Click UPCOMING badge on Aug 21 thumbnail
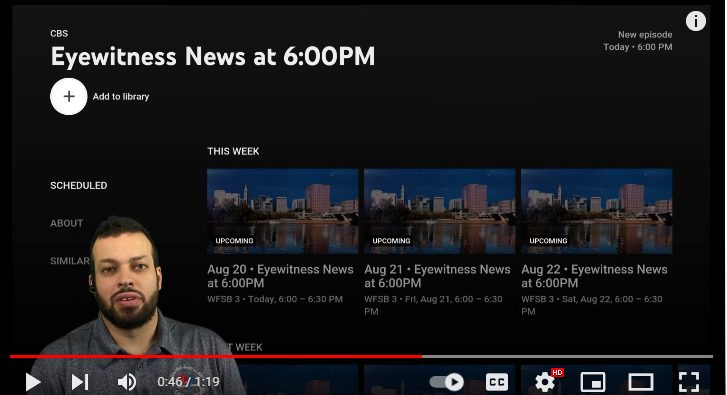Screen dimensions: 727x395 point(391,241)
